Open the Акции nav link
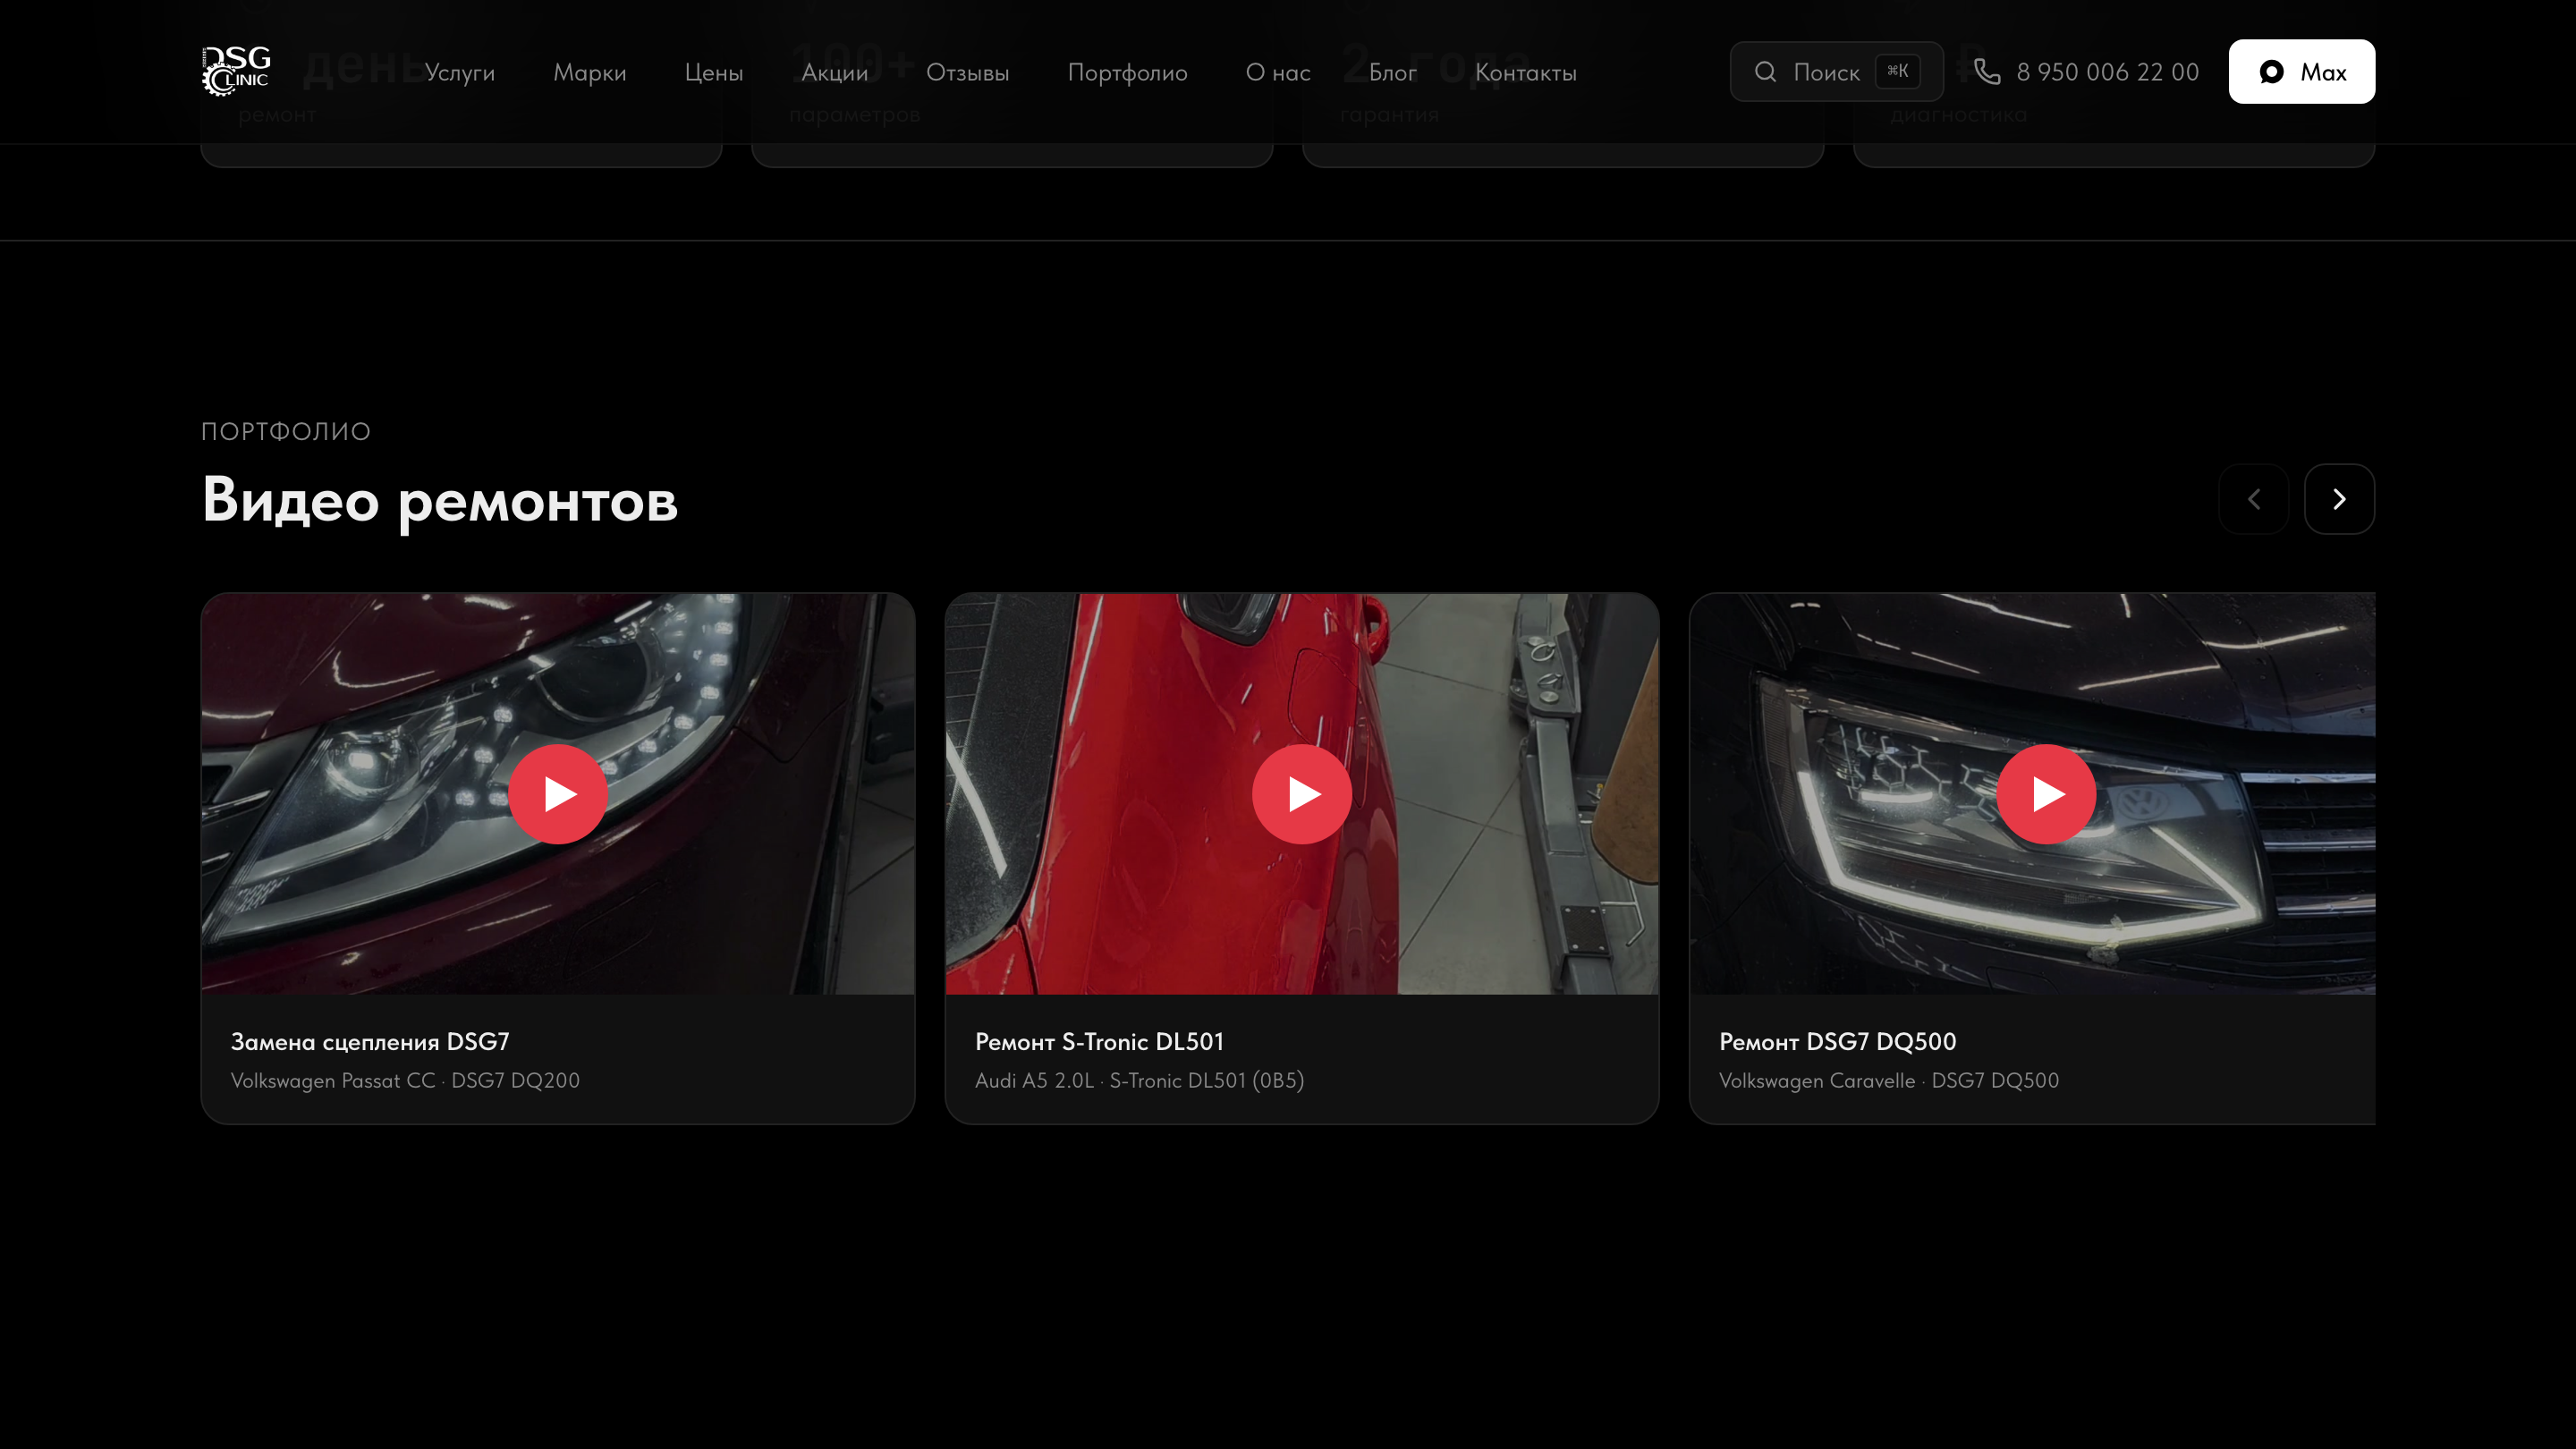 (x=834, y=72)
